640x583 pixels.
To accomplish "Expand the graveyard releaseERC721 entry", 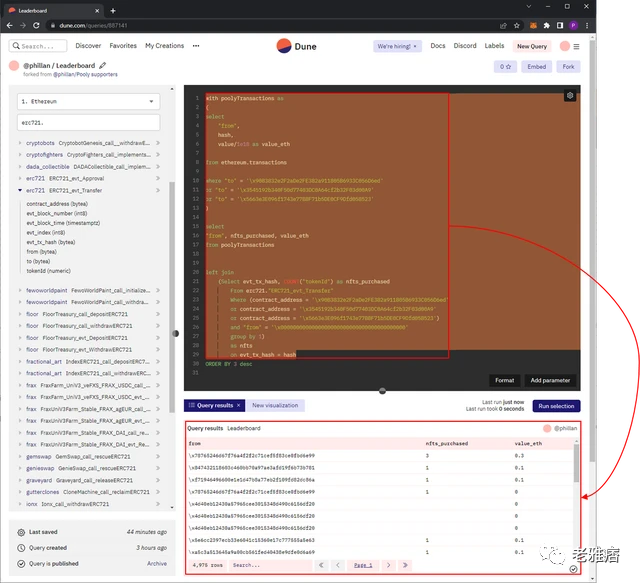I will click(x=20, y=480).
